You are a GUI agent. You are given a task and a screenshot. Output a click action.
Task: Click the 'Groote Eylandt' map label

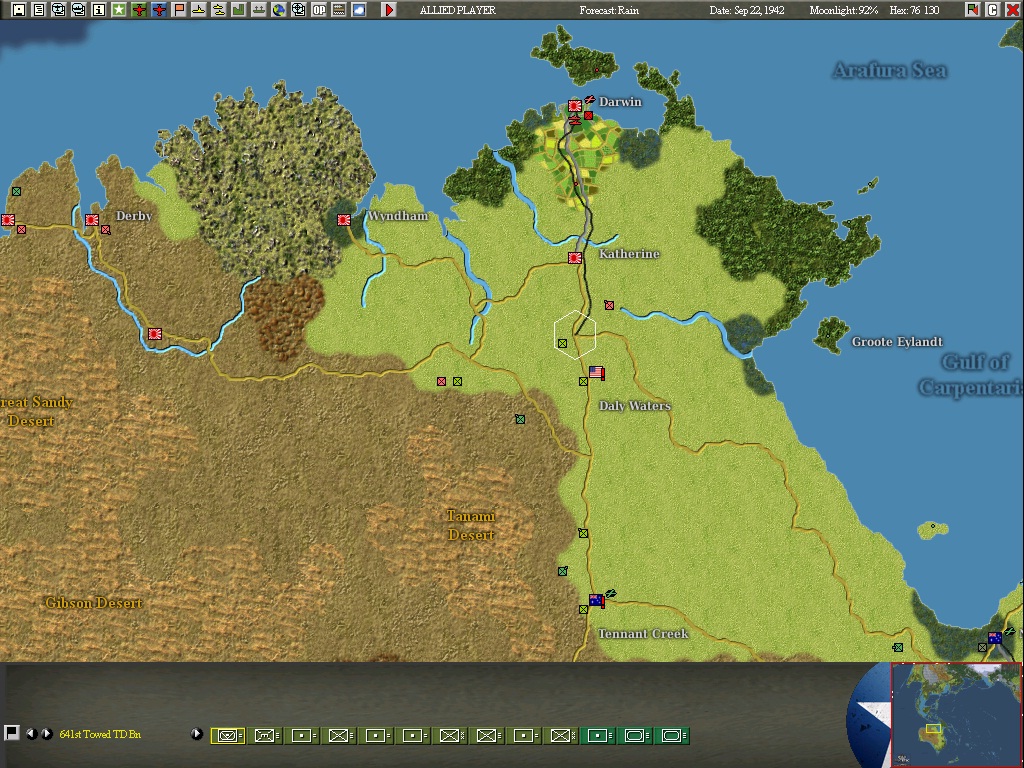click(x=897, y=342)
